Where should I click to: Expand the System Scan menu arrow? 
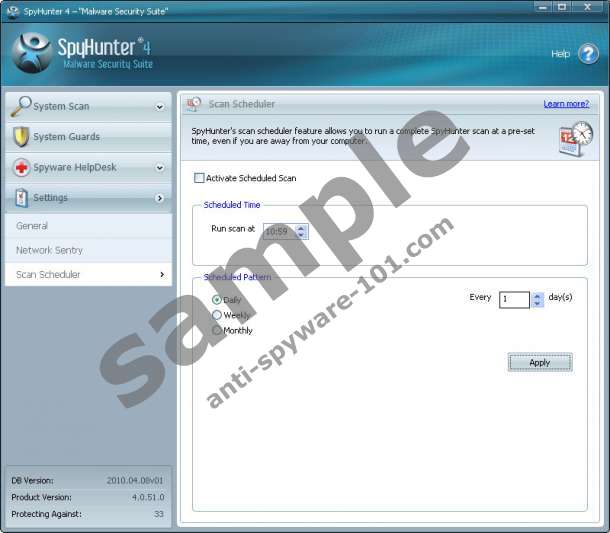[x=160, y=107]
